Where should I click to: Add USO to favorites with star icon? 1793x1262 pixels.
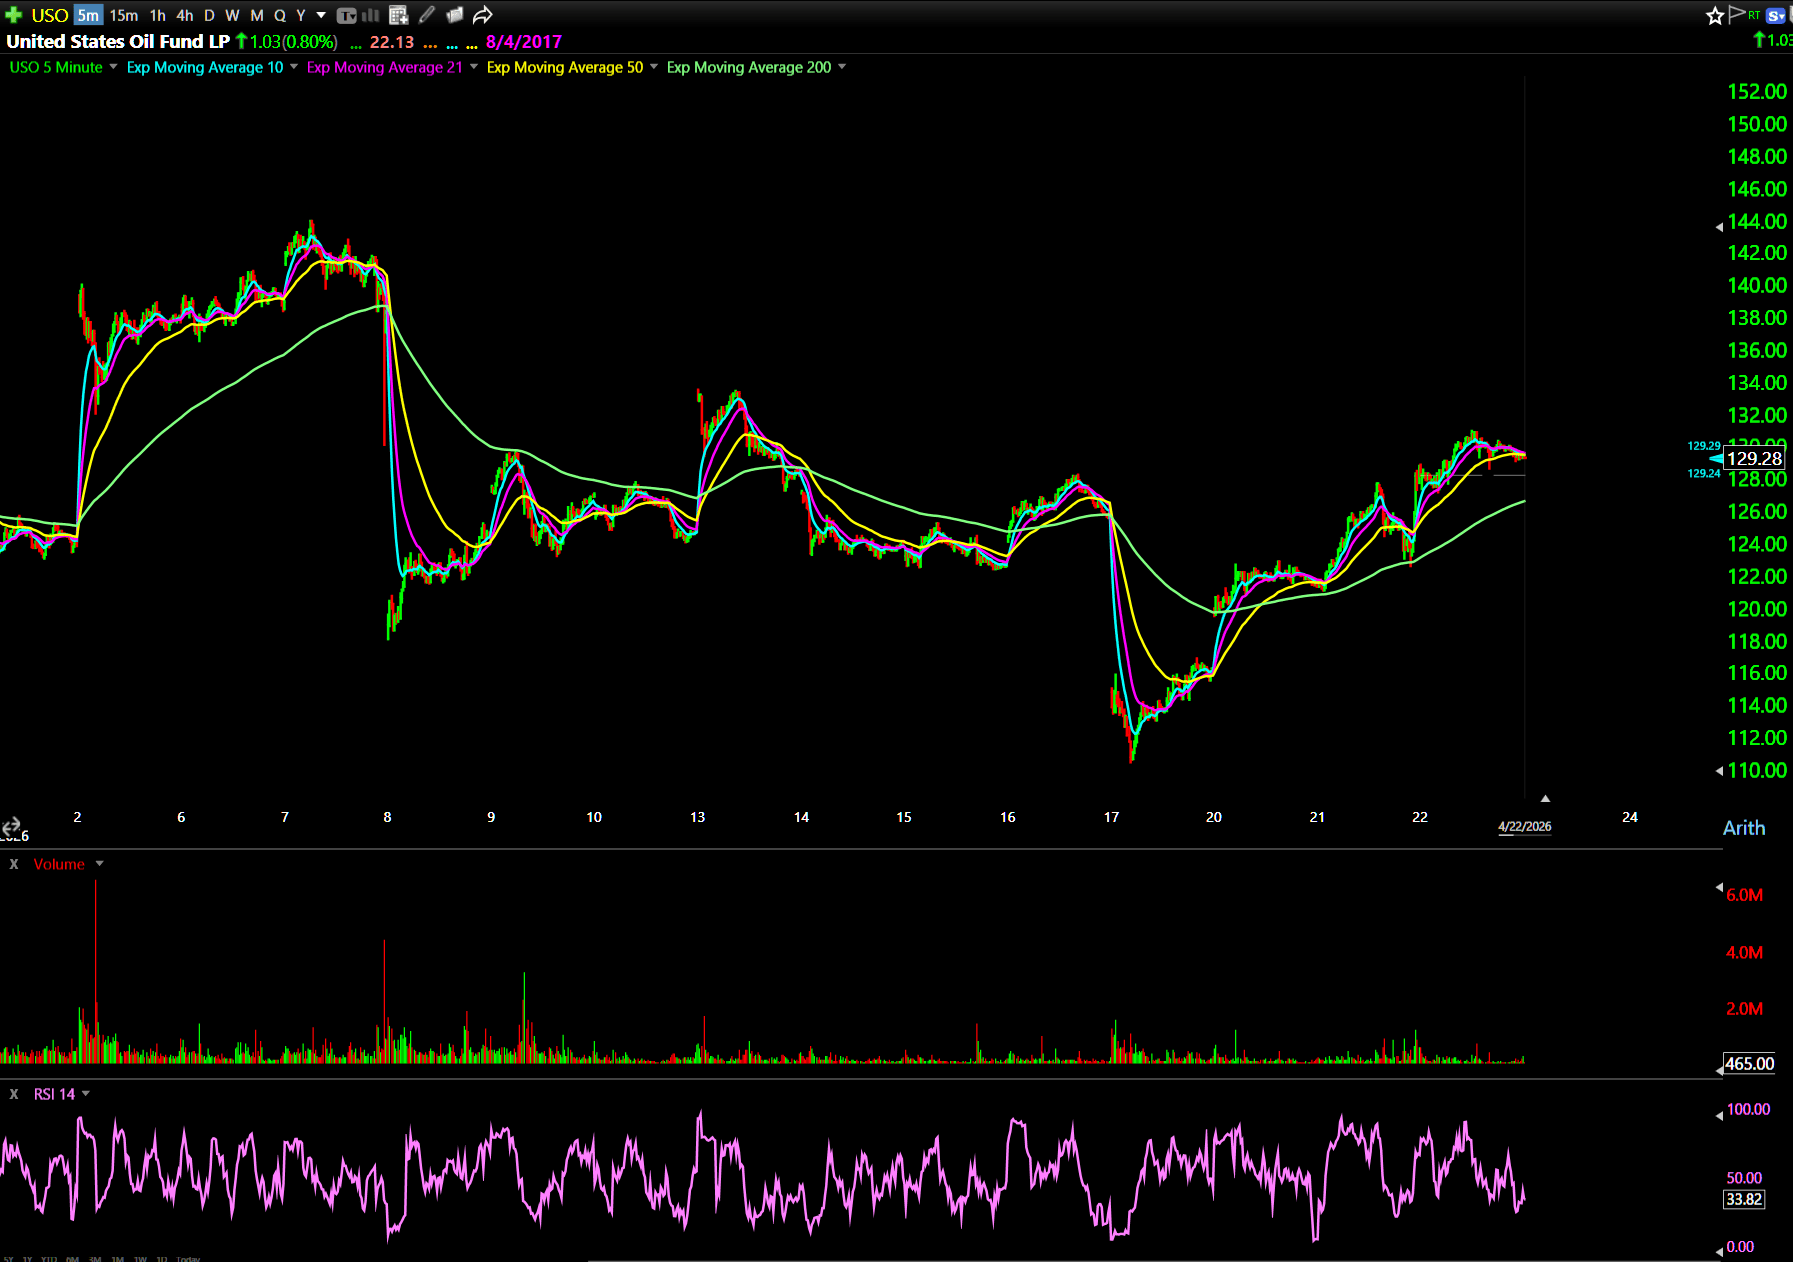click(1715, 15)
